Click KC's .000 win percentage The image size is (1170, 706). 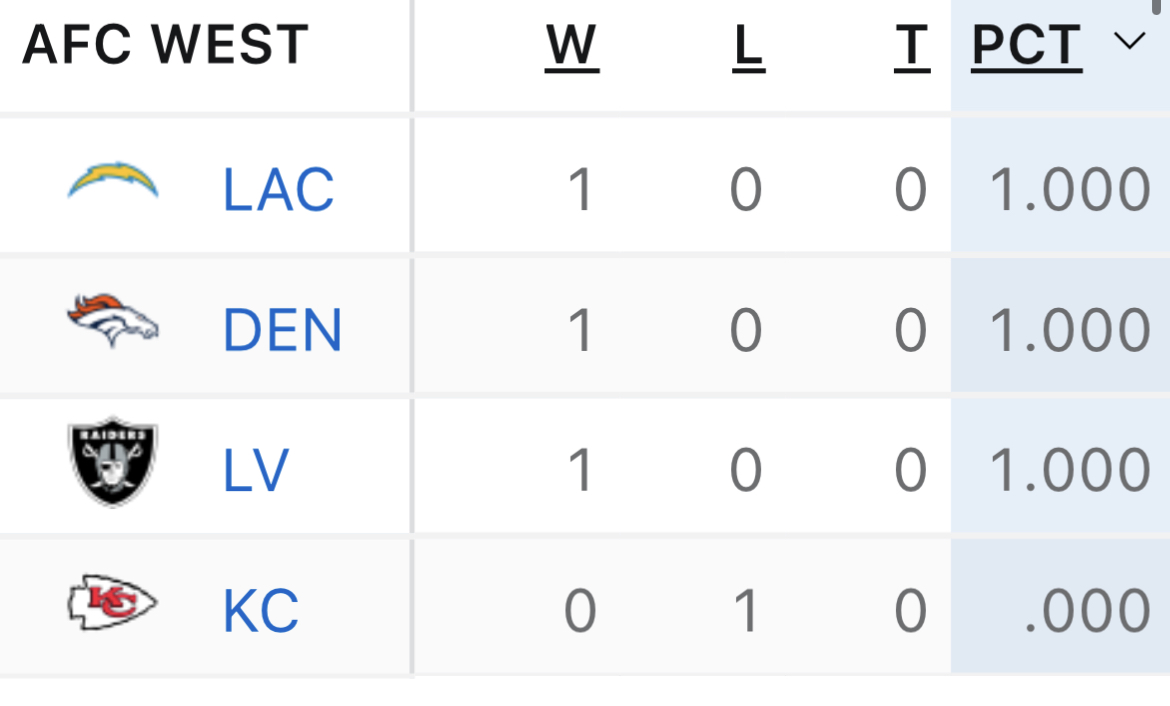click(1087, 610)
